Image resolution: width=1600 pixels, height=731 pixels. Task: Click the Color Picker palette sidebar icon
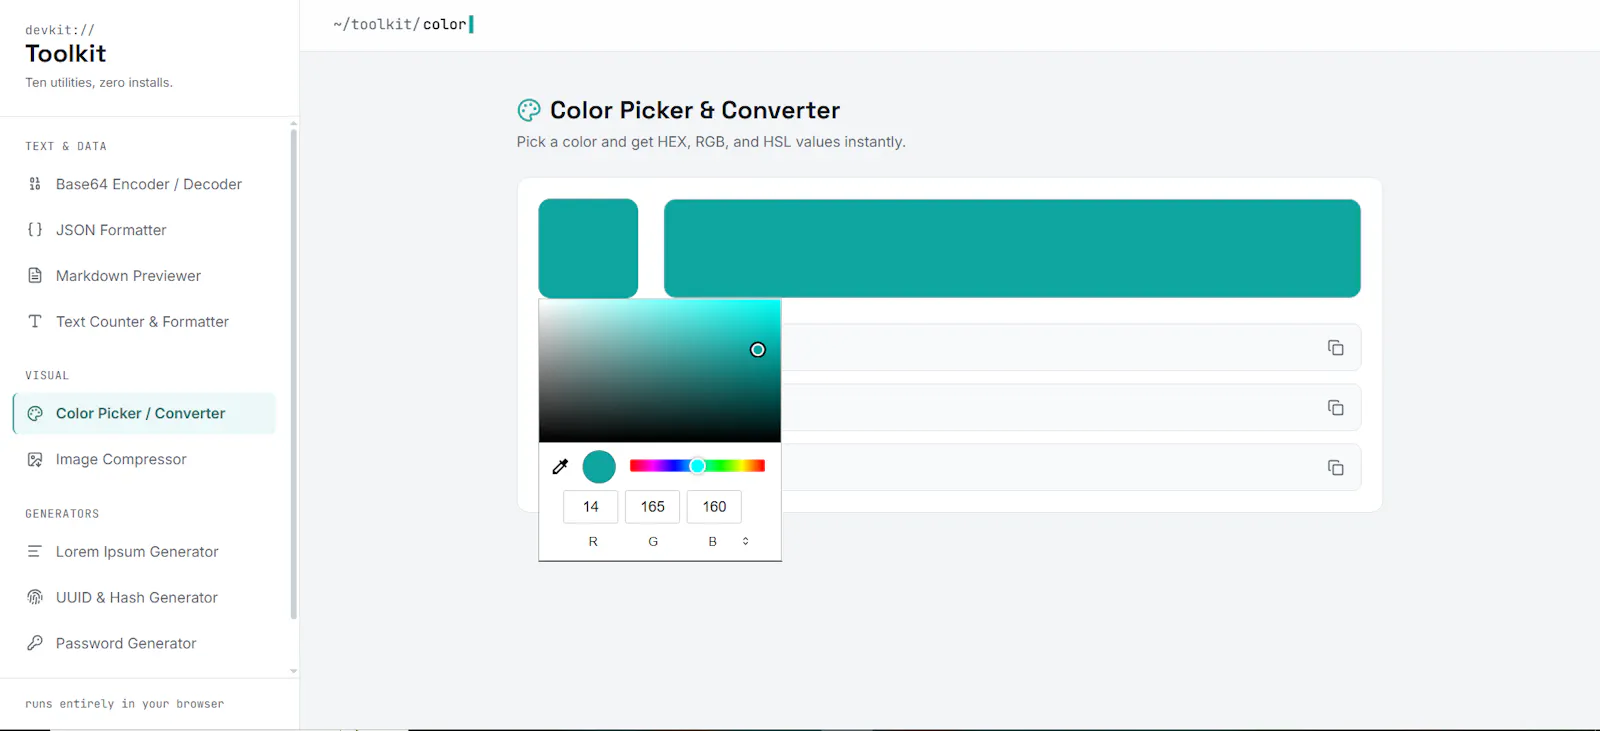[35, 414]
